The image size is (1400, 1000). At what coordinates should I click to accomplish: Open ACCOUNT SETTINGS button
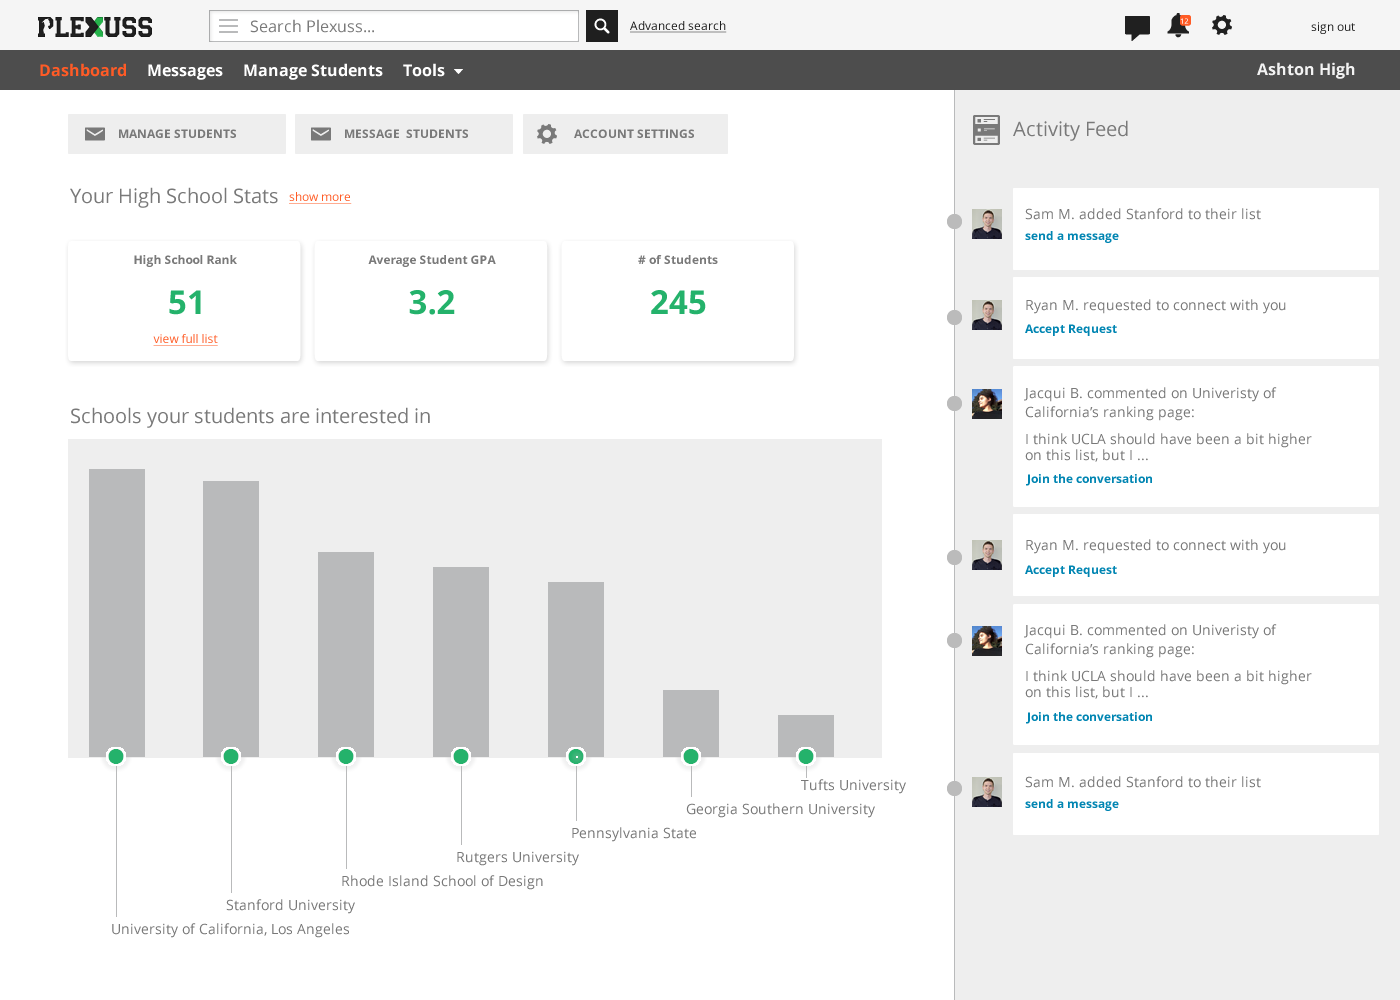point(625,134)
